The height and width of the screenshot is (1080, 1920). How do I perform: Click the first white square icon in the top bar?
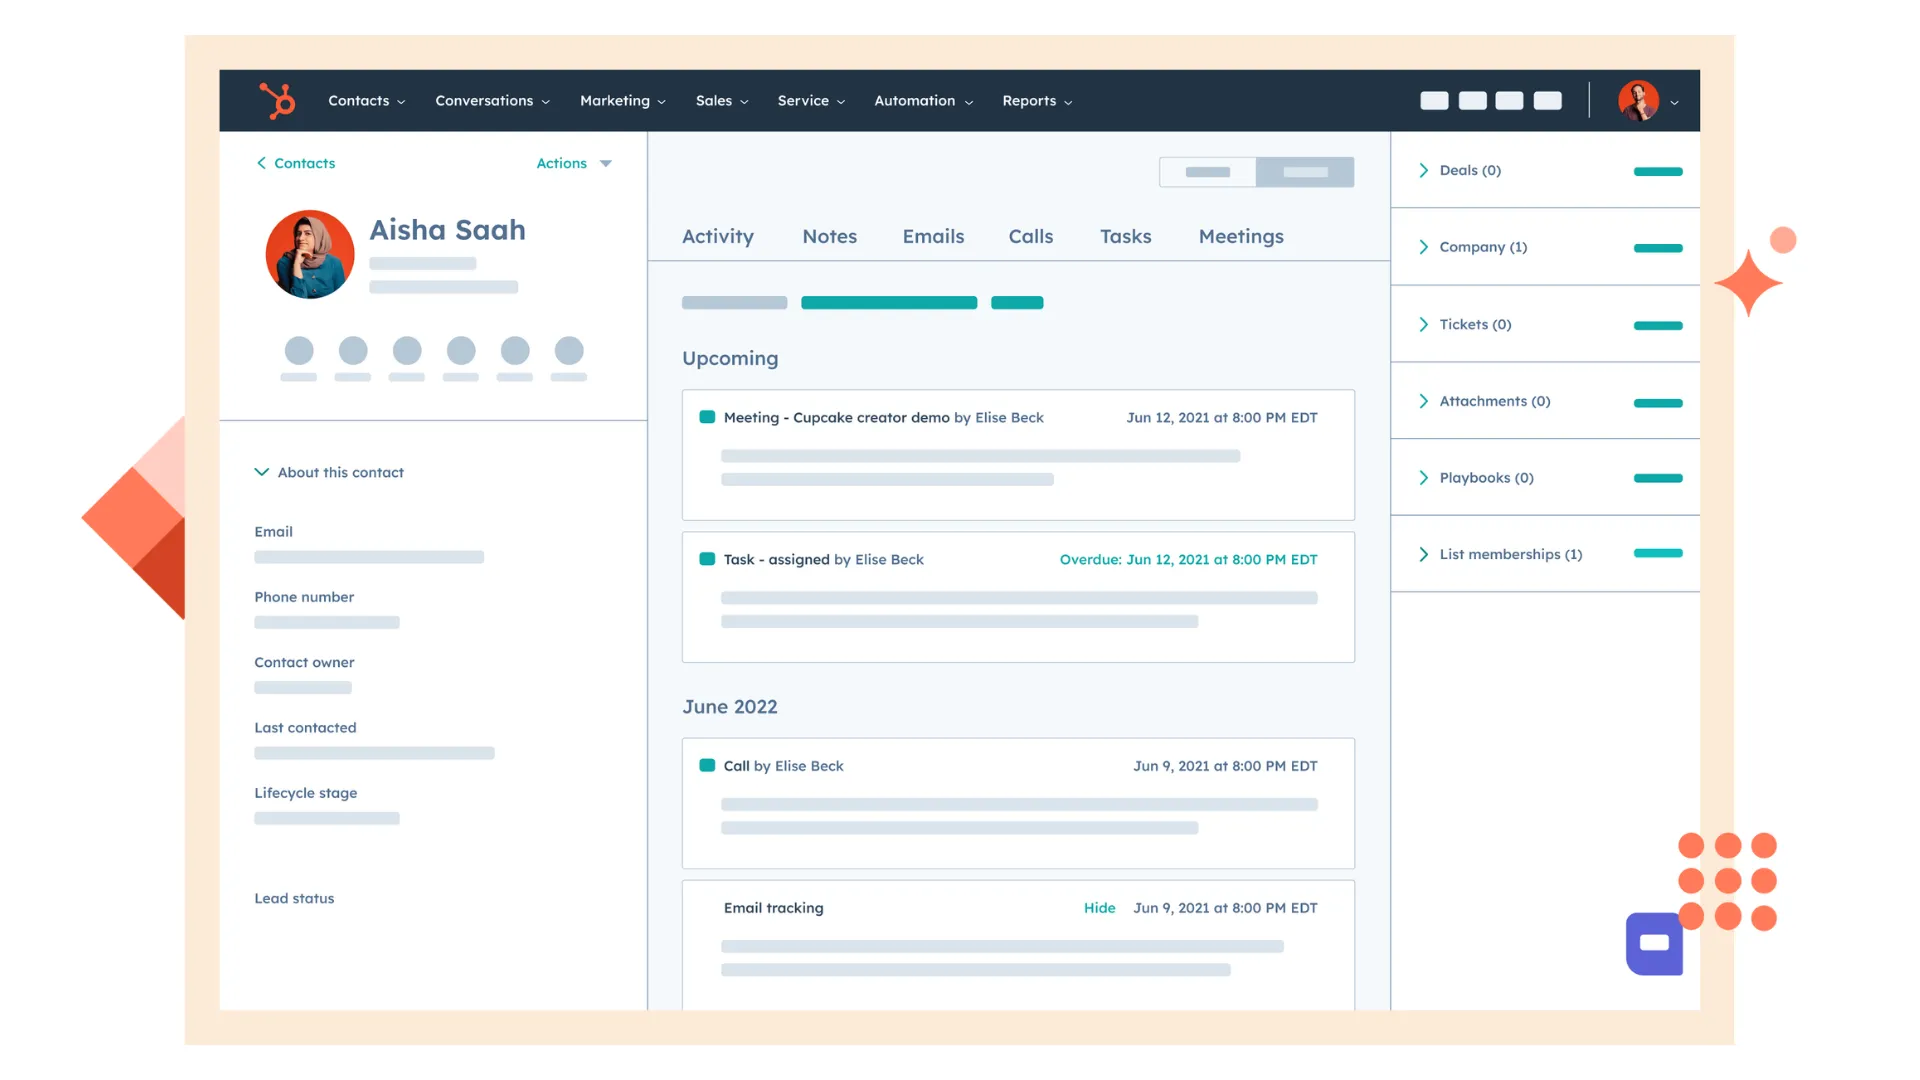coord(1434,101)
